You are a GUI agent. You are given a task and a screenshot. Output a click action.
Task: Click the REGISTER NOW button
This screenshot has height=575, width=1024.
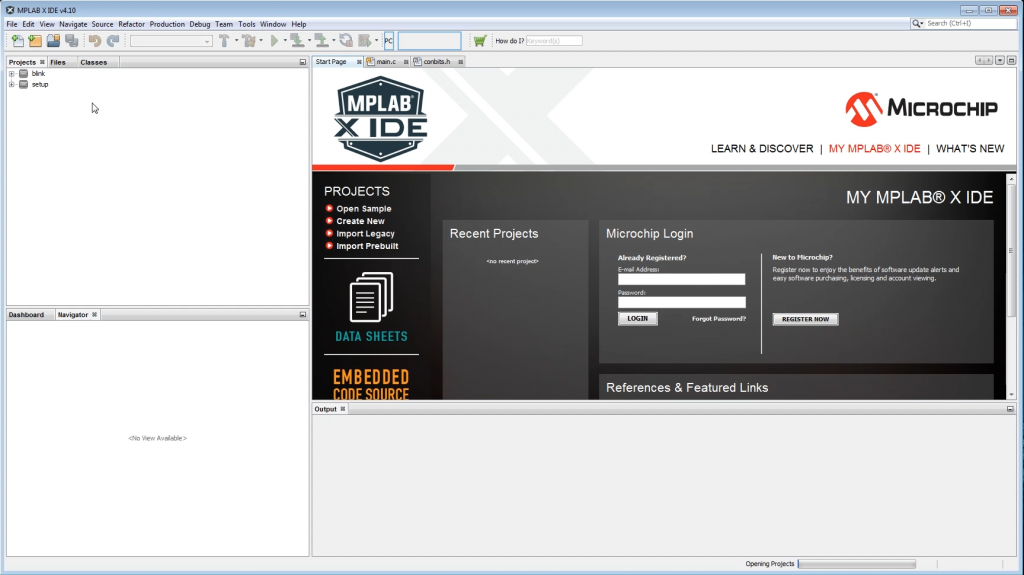[805, 320]
